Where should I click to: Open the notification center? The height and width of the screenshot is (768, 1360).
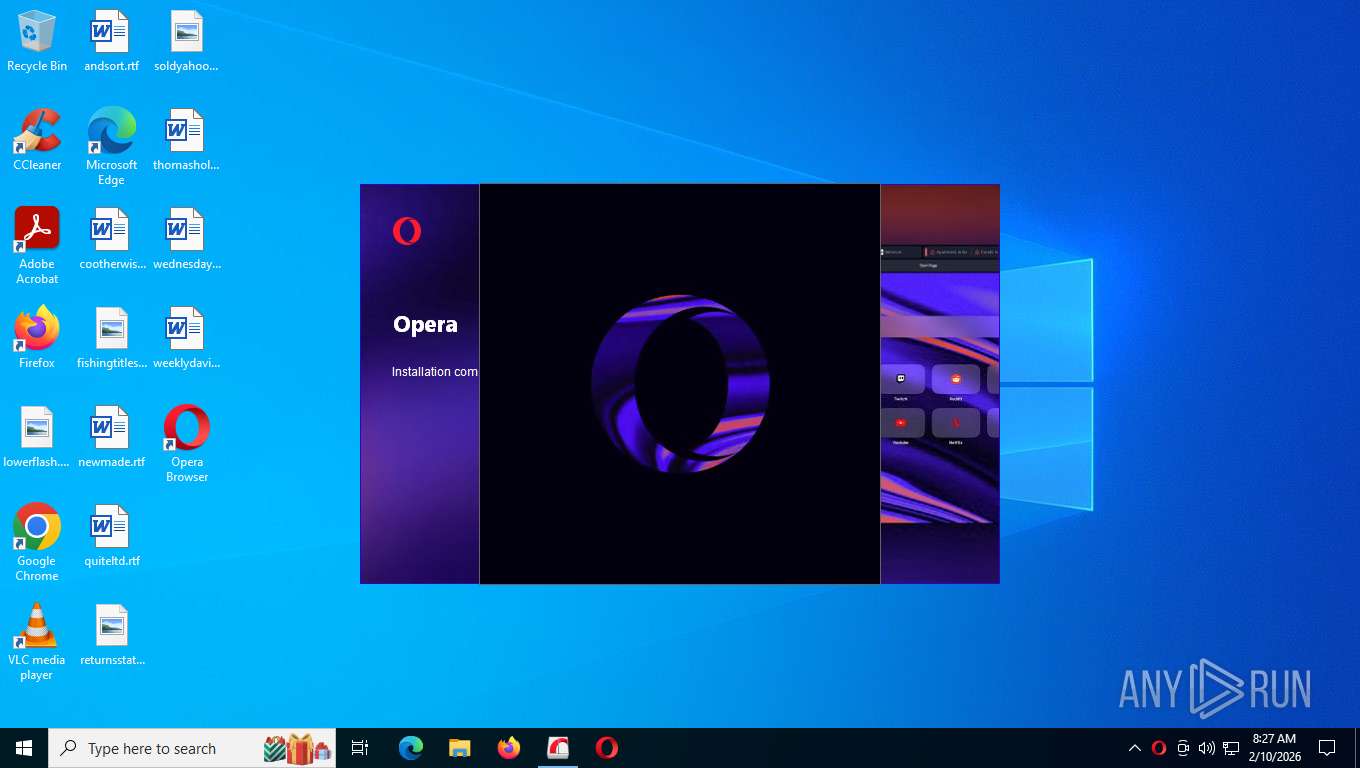coord(1327,748)
